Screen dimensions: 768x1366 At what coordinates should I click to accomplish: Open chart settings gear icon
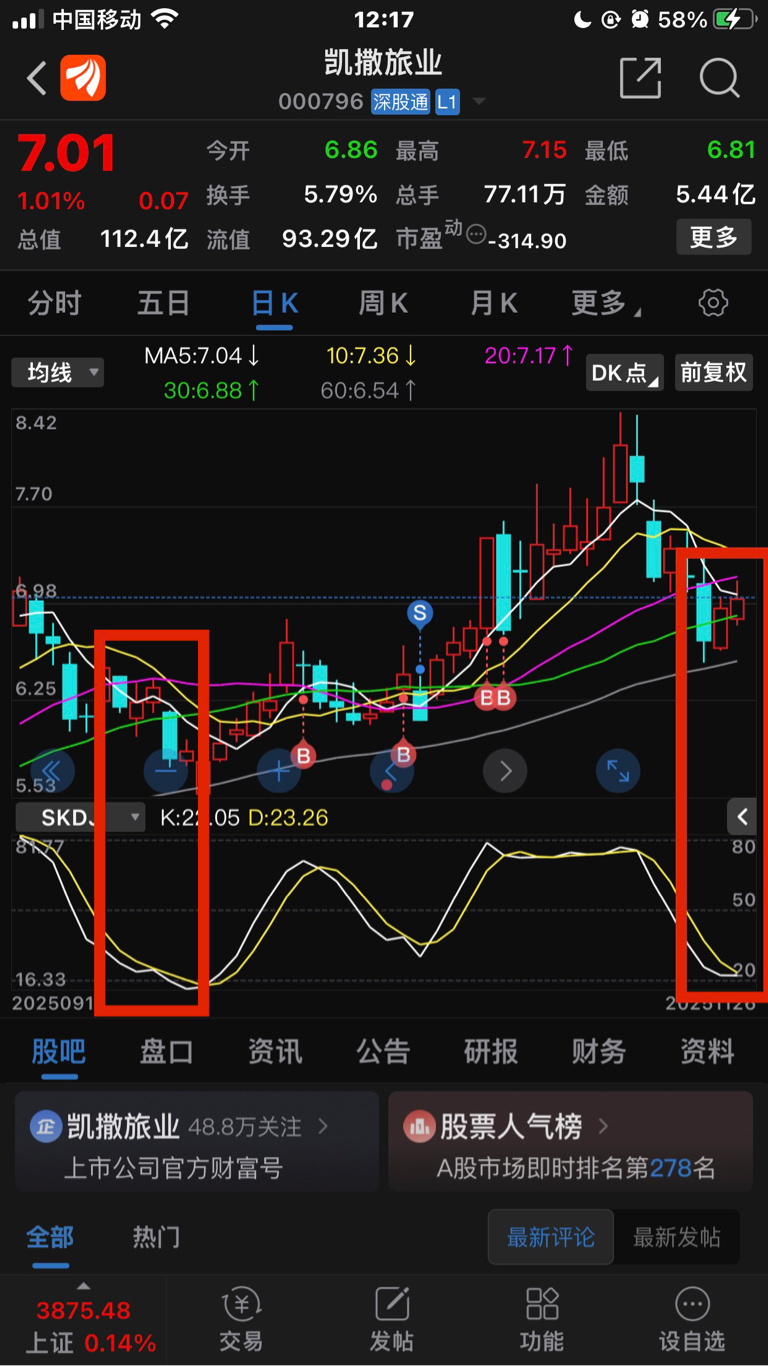click(x=713, y=303)
